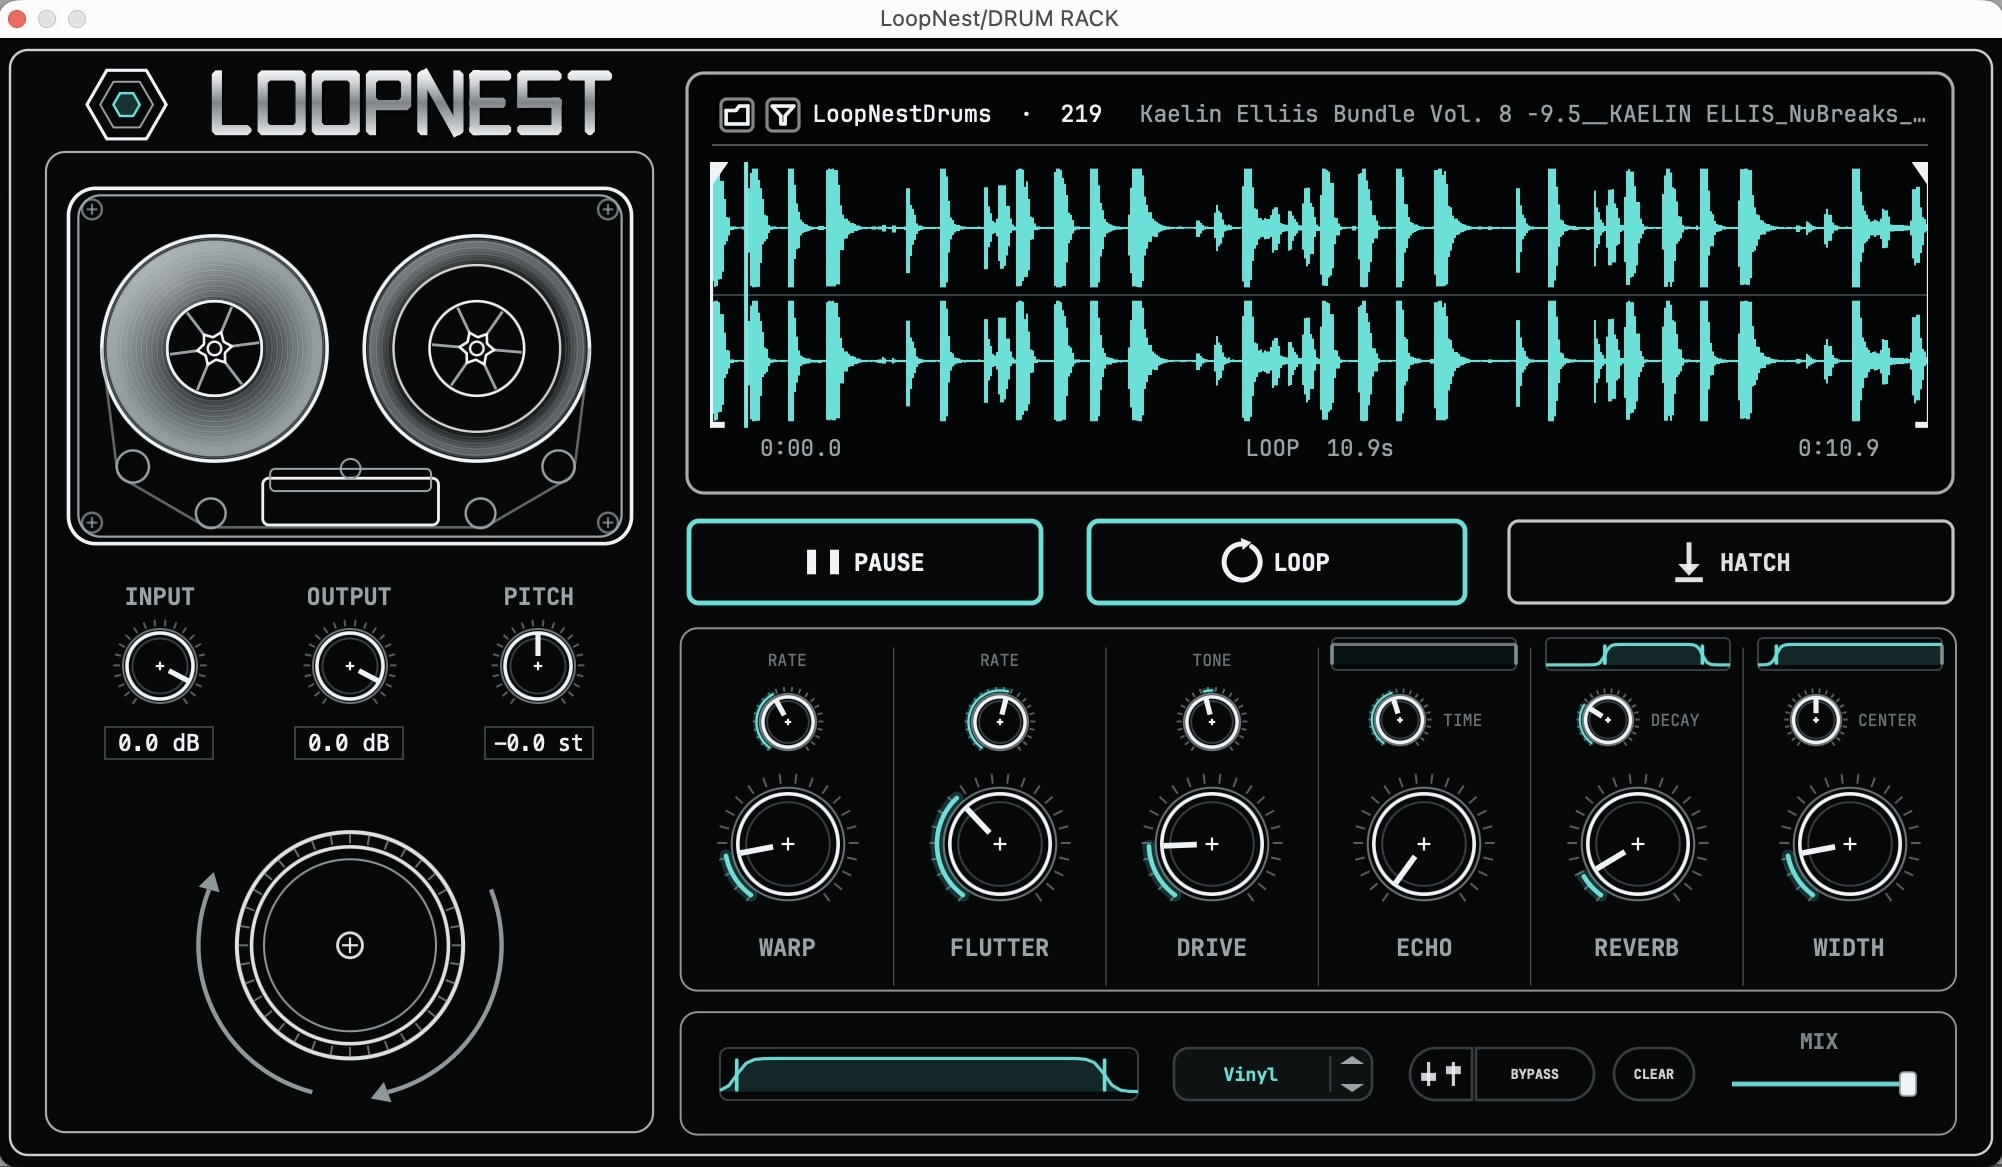Click the HATCH download button
The height and width of the screenshot is (1167, 2002).
(x=1730, y=562)
